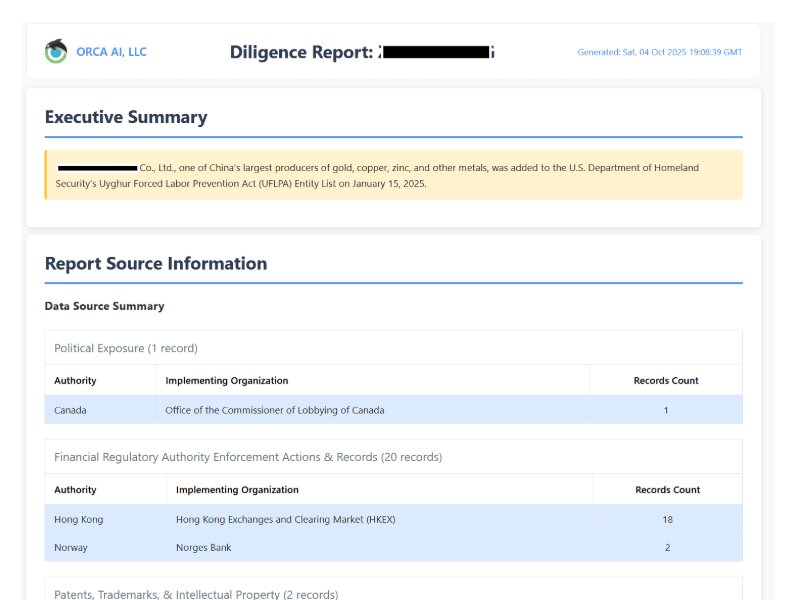Click the Report Source Information heading
Image resolution: width=800 pixels, height=600 pixels.
coord(156,263)
